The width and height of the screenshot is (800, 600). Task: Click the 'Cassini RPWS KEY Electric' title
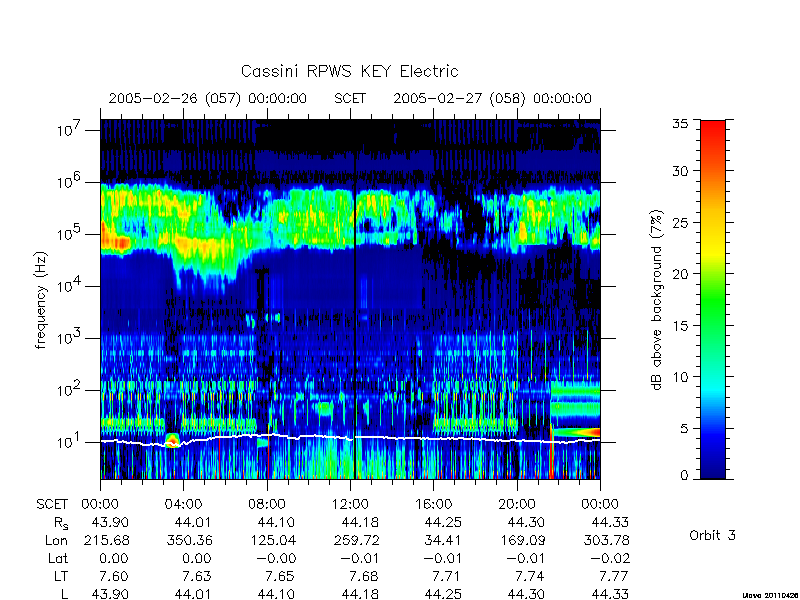(349, 71)
